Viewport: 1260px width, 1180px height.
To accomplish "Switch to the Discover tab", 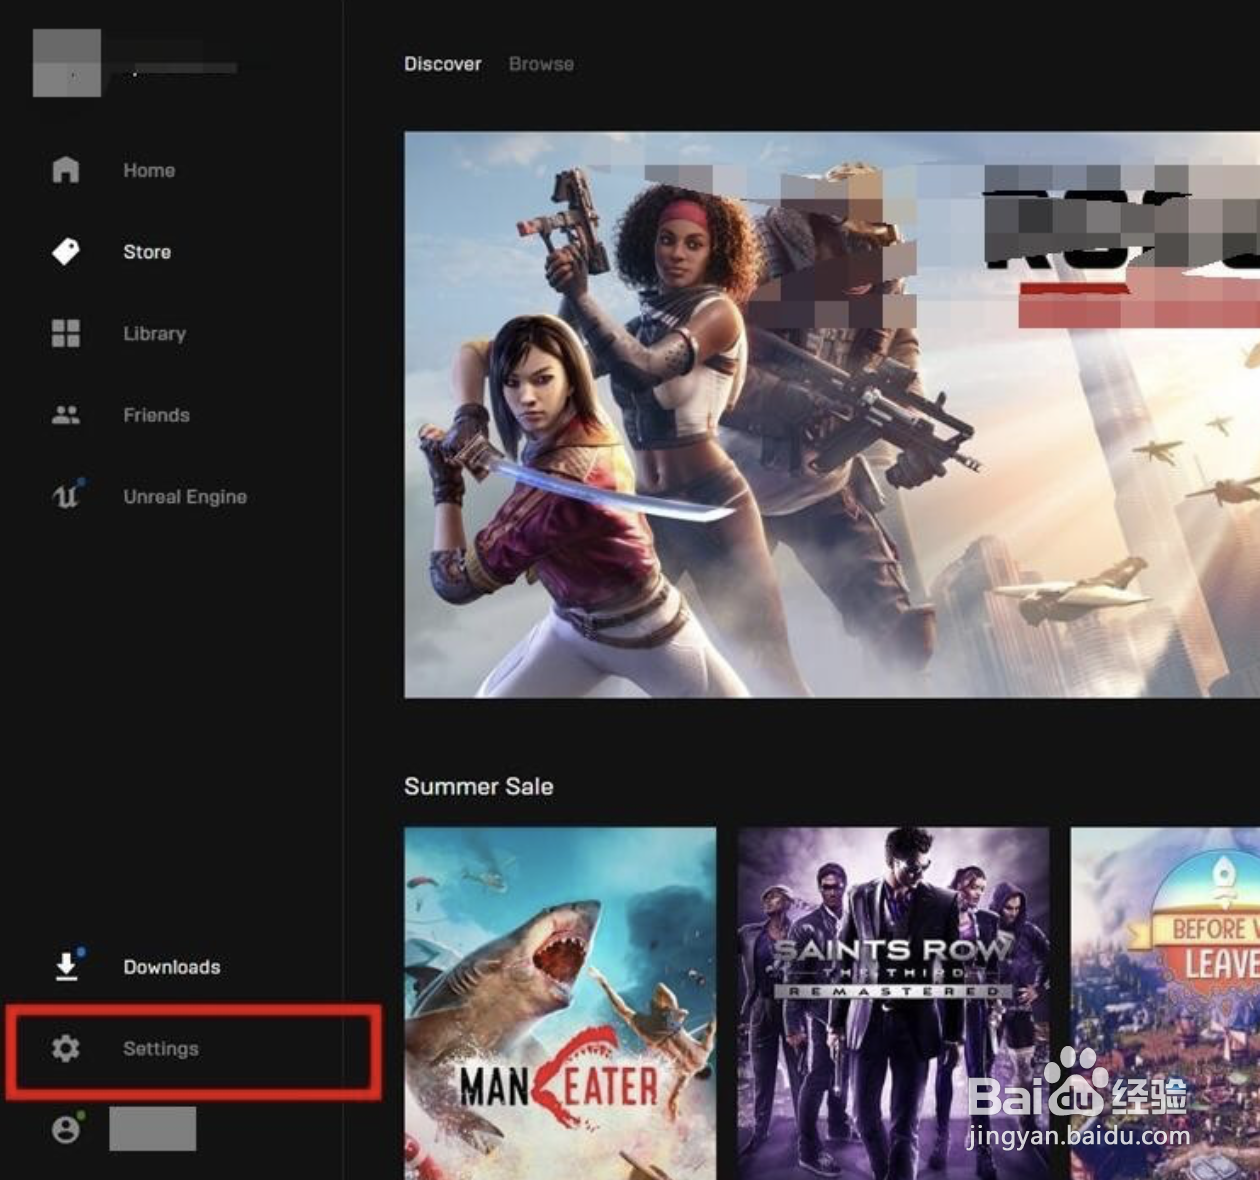I will tap(443, 64).
